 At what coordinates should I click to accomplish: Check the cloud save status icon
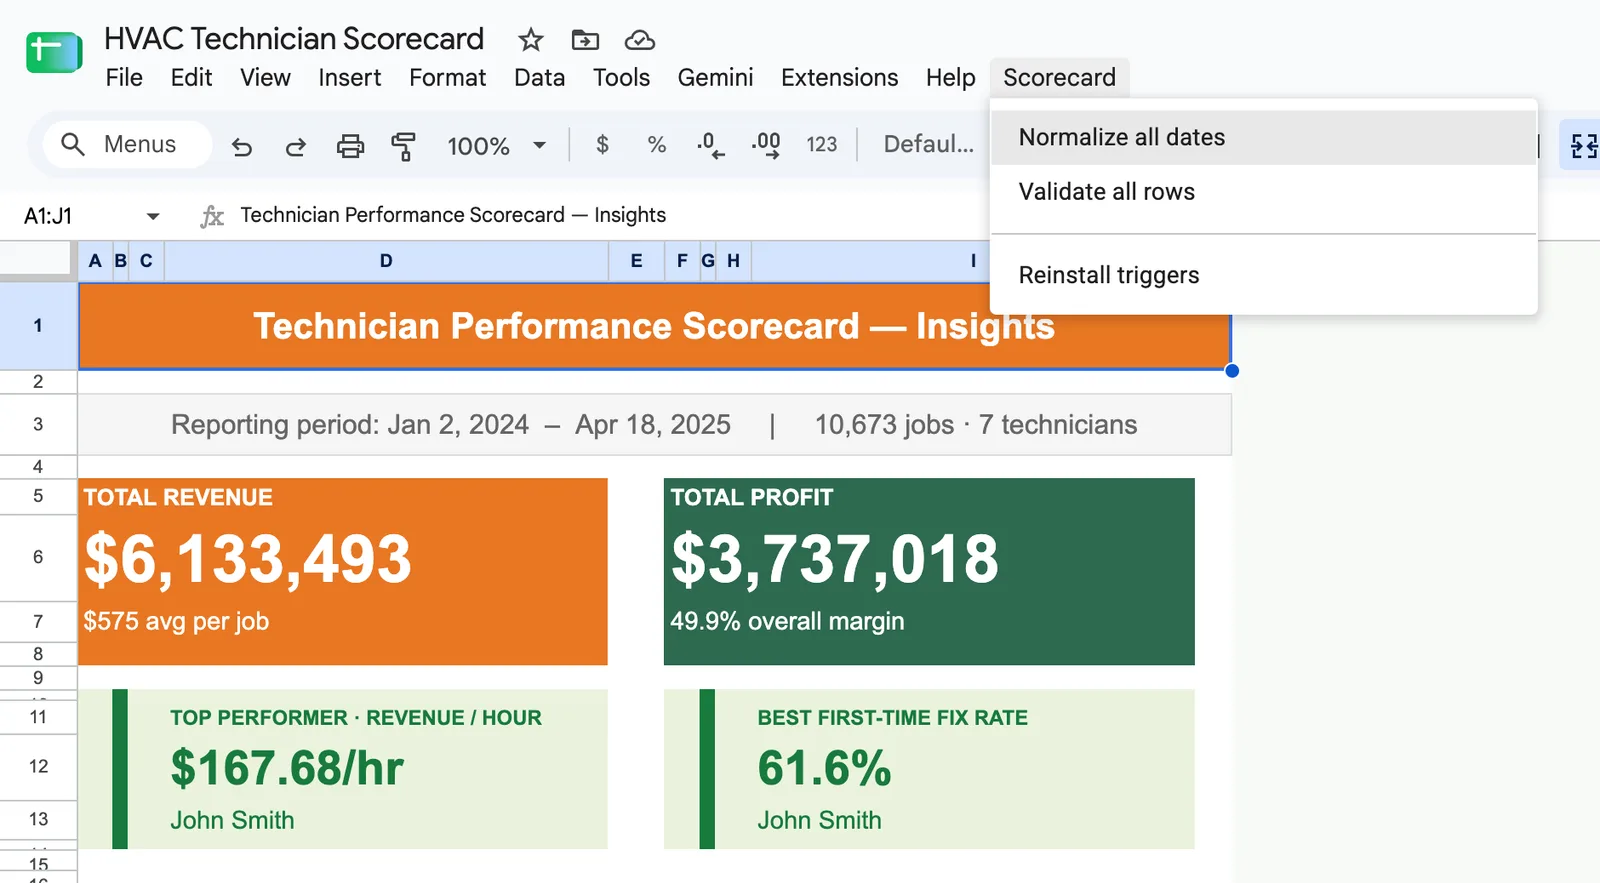pos(640,40)
